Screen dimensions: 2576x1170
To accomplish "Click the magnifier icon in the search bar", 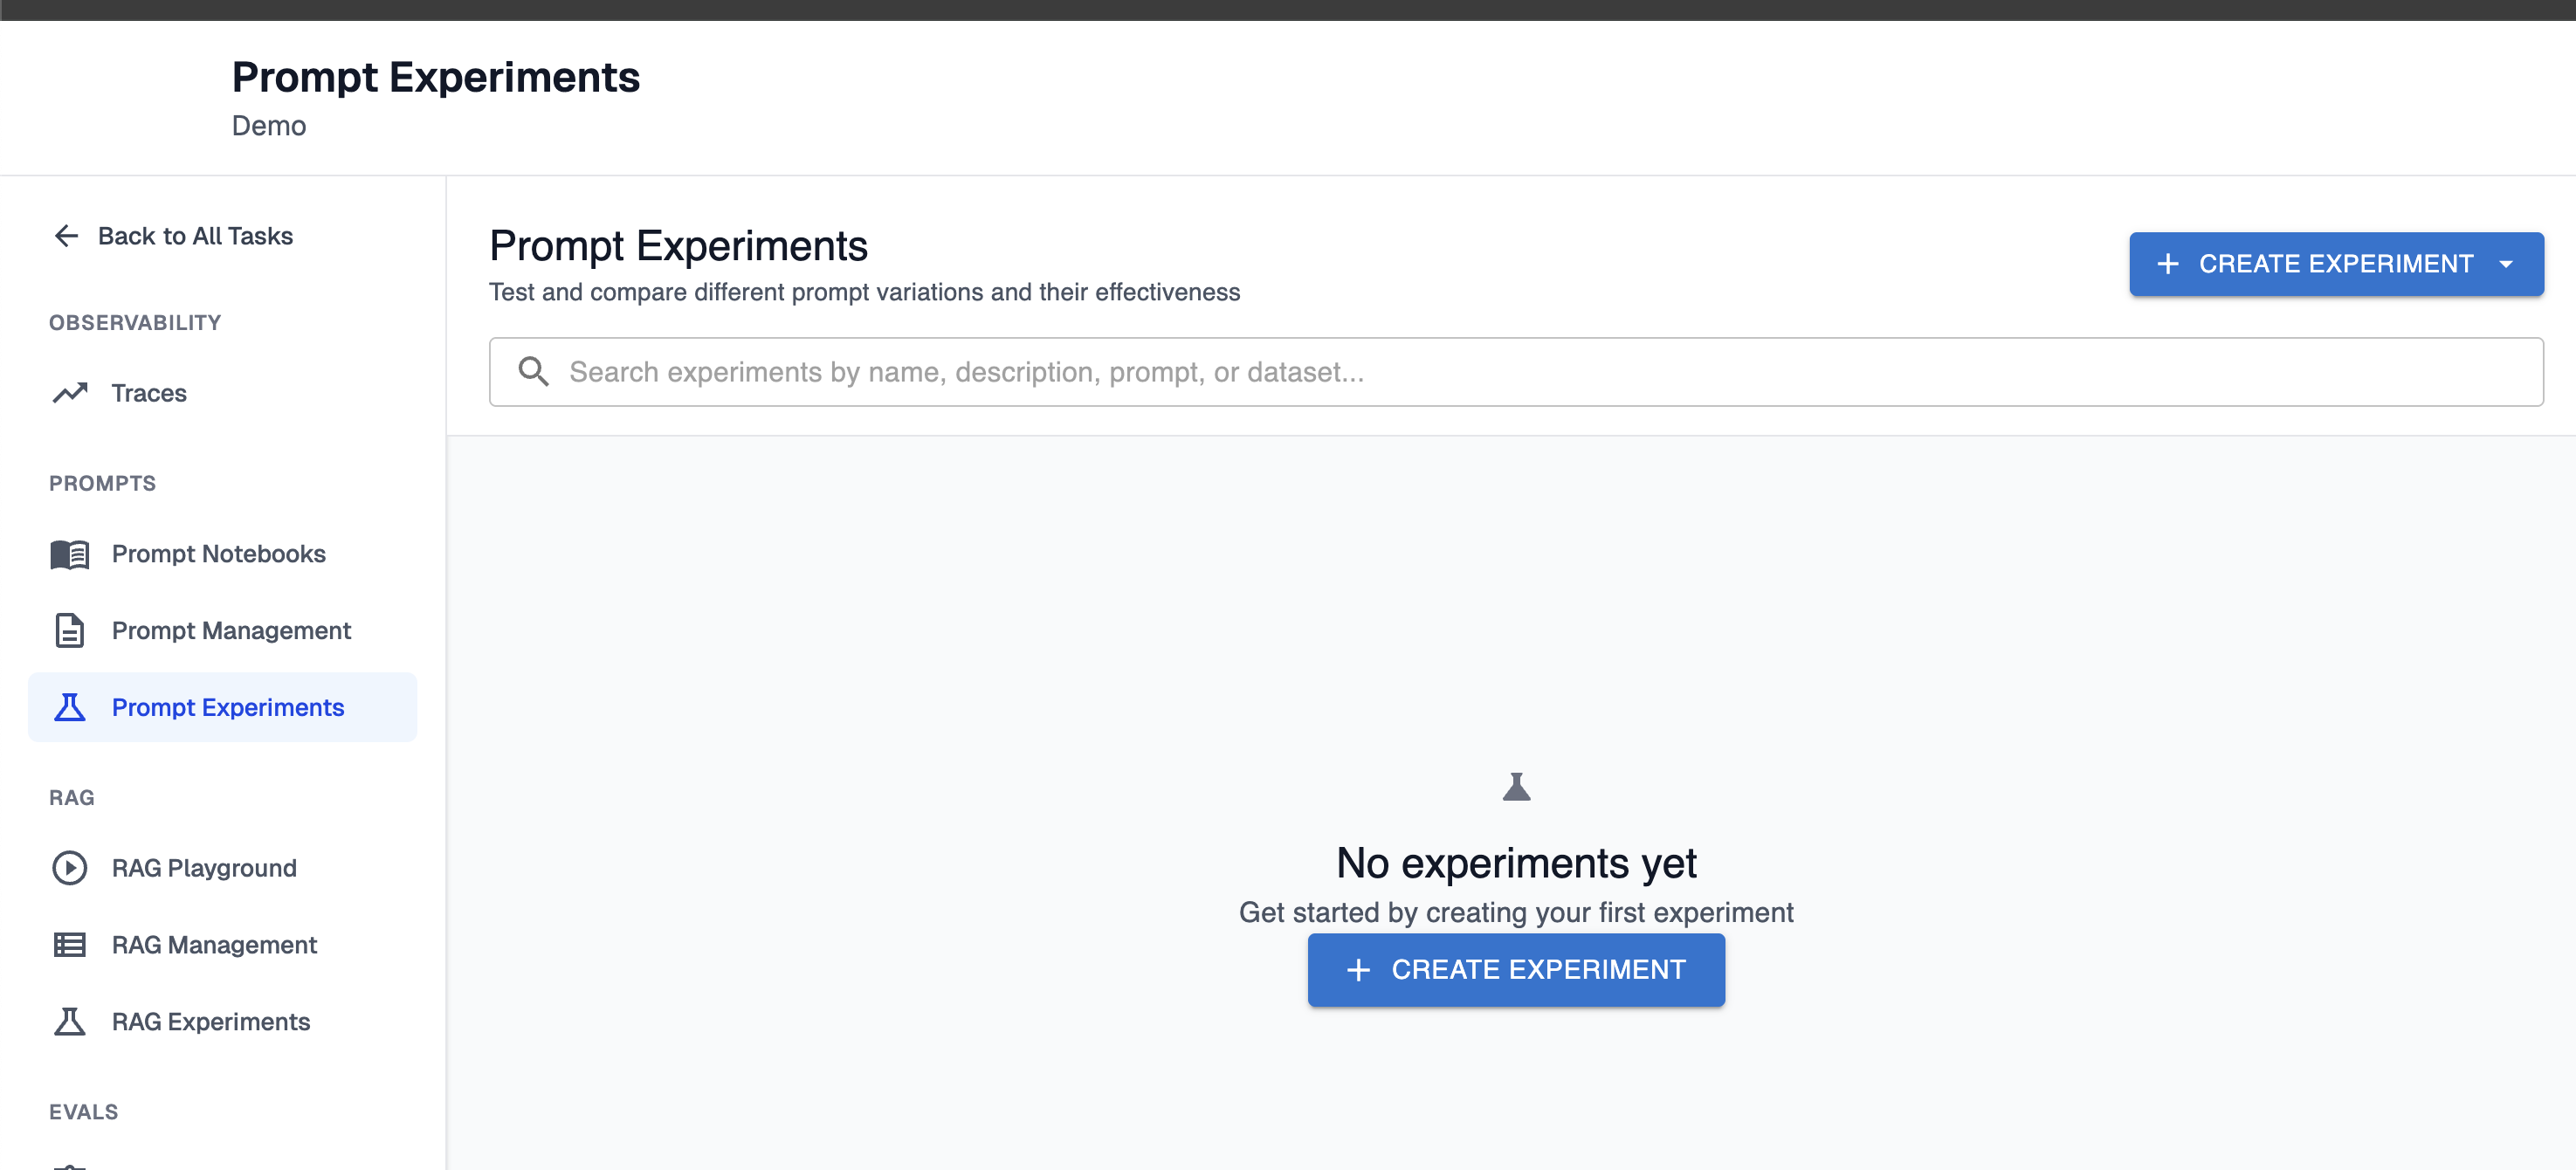I will click(533, 372).
